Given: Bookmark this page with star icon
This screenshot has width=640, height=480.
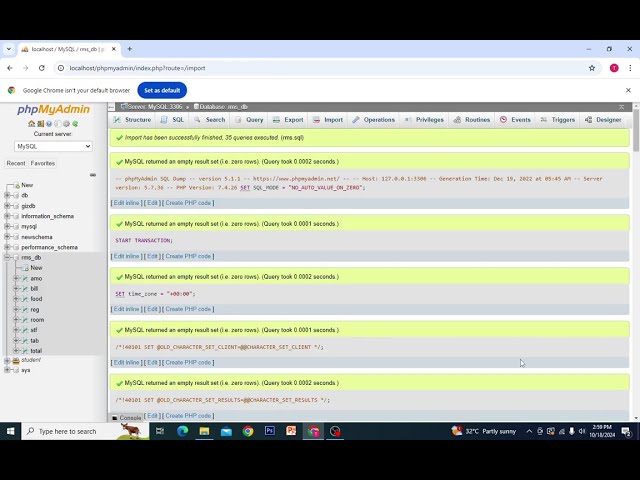Looking at the screenshot, I should [592, 68].
